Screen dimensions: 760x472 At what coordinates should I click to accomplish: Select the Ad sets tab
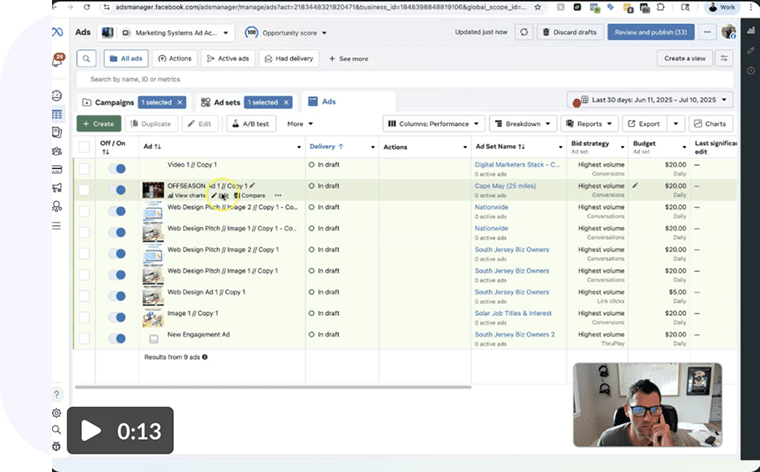pos(219,102)
